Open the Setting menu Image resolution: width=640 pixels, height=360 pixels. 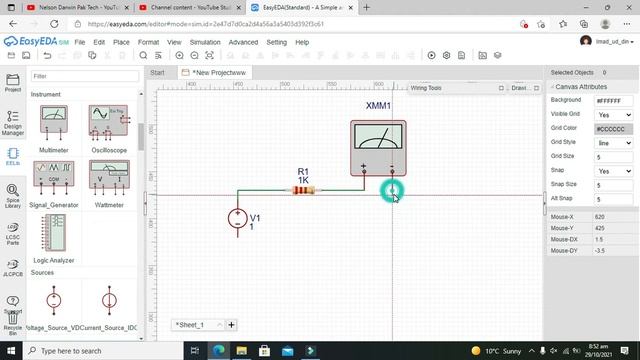(276, 42)
